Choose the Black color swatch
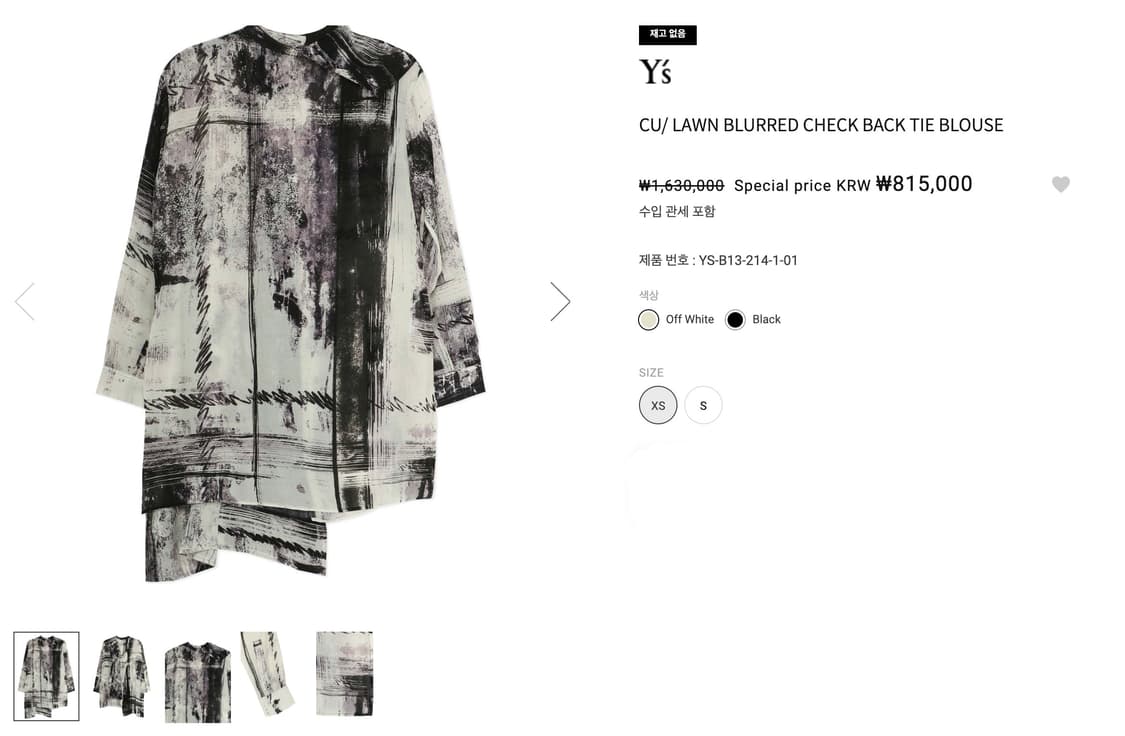Viewport: 1125px width, 736px height. click(x=735, y=320)
